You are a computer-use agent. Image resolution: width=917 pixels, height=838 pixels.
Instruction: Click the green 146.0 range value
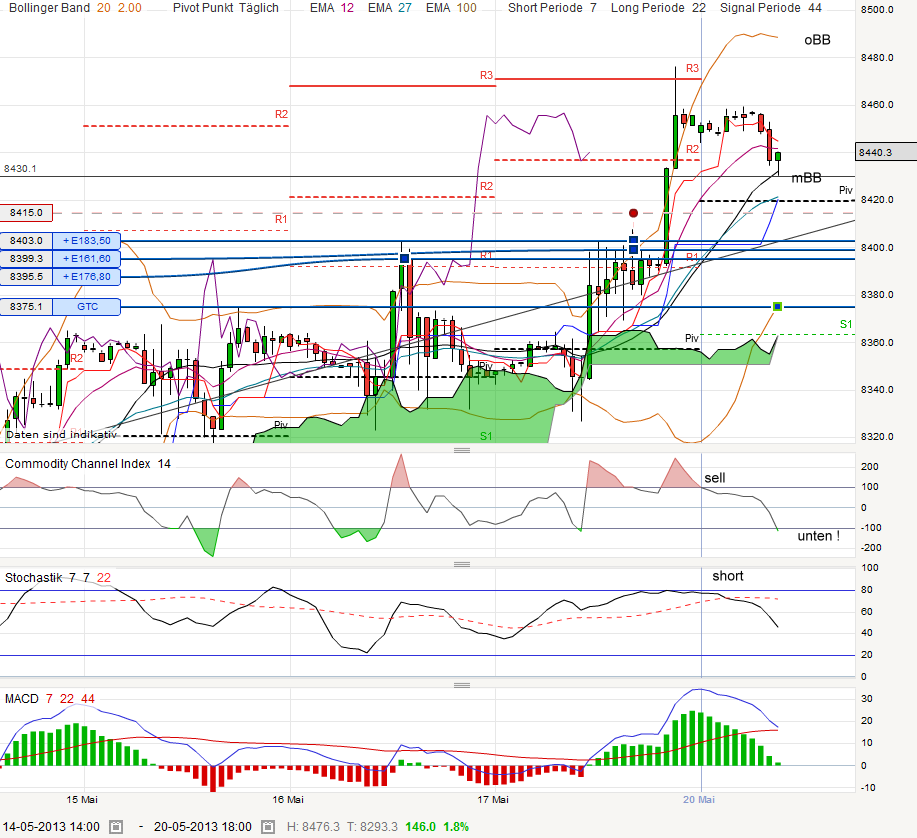tap(420, 827)
